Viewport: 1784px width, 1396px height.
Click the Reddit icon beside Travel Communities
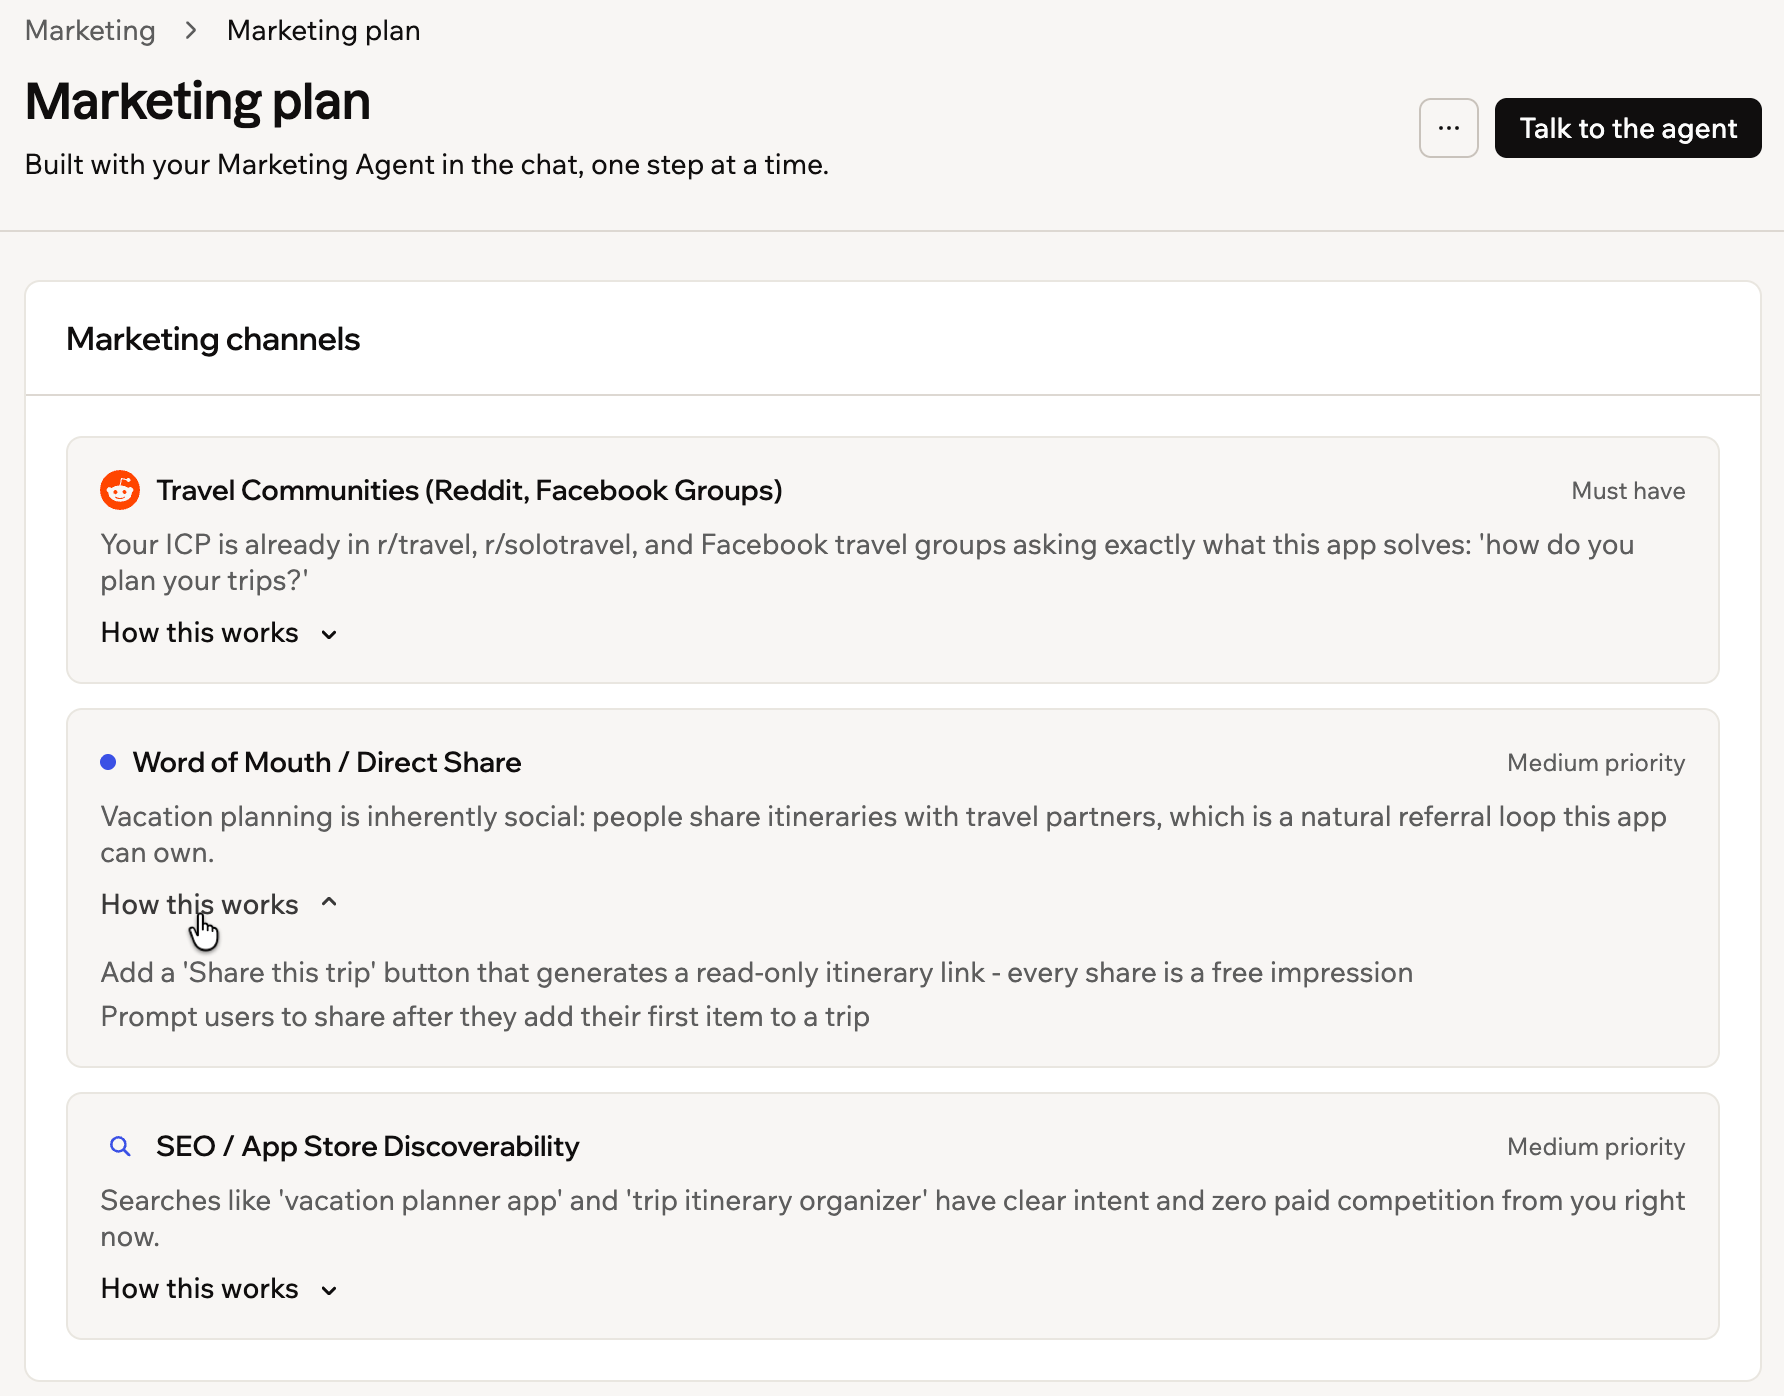click(120, 490)
